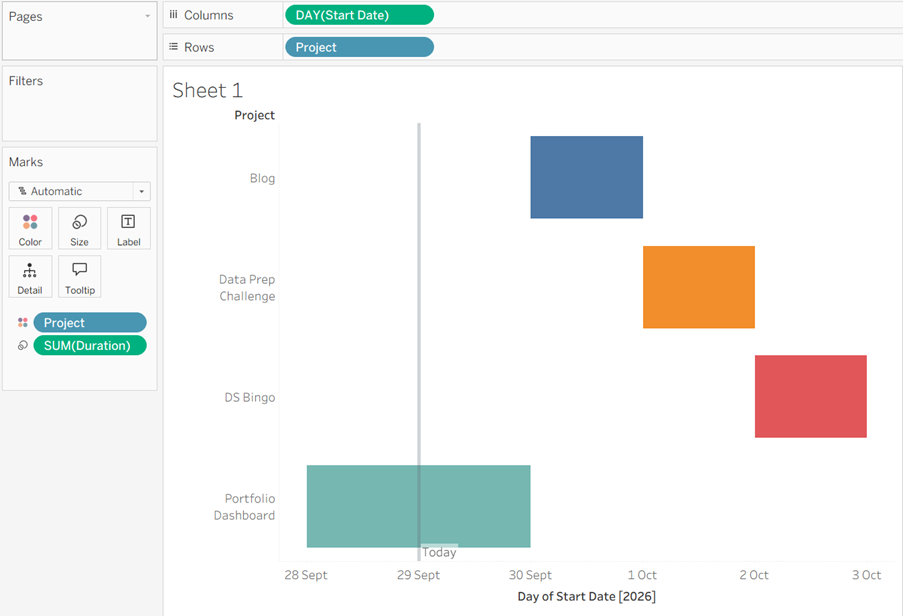Click the Columns shelf icon
Image resolution: width=903 pixels, height=616 pixels.
tap(173, 15)
